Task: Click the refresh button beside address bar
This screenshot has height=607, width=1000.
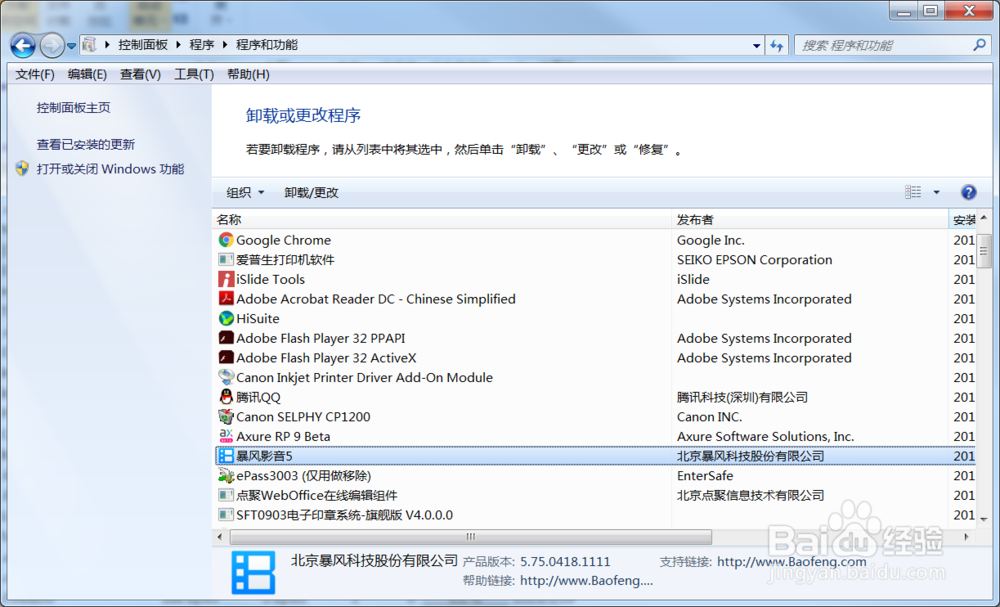Action: click(777, 45)
